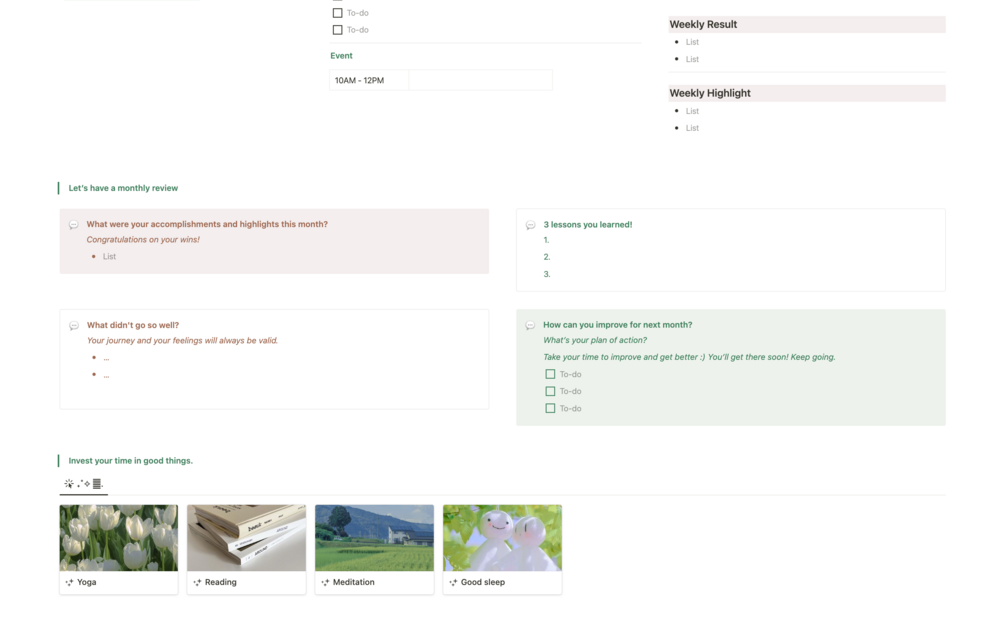Check the middle To-do in green improvement box

pos(550,391)
